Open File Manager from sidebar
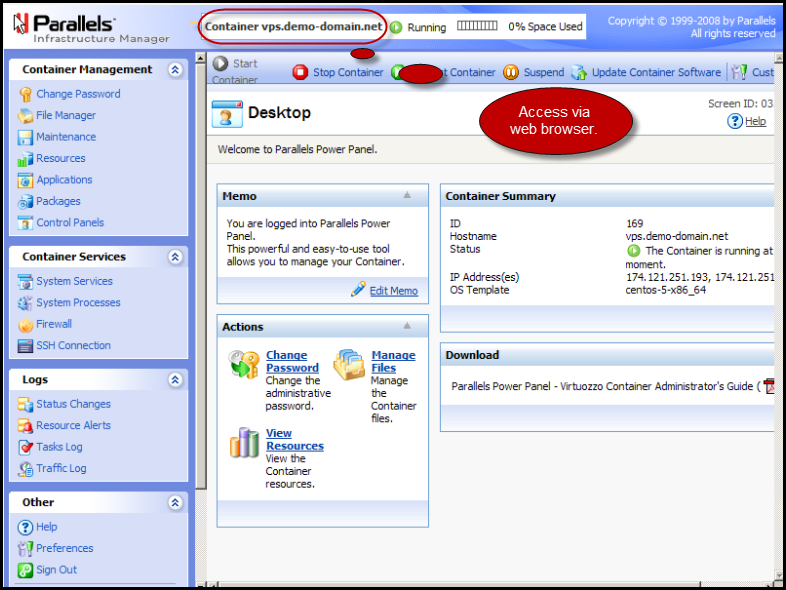 [66, 115]
